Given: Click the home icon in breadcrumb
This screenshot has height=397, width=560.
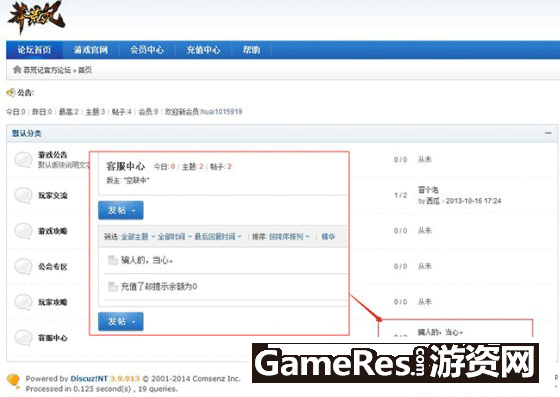Looking at the screenshot, I should [17, 69].
